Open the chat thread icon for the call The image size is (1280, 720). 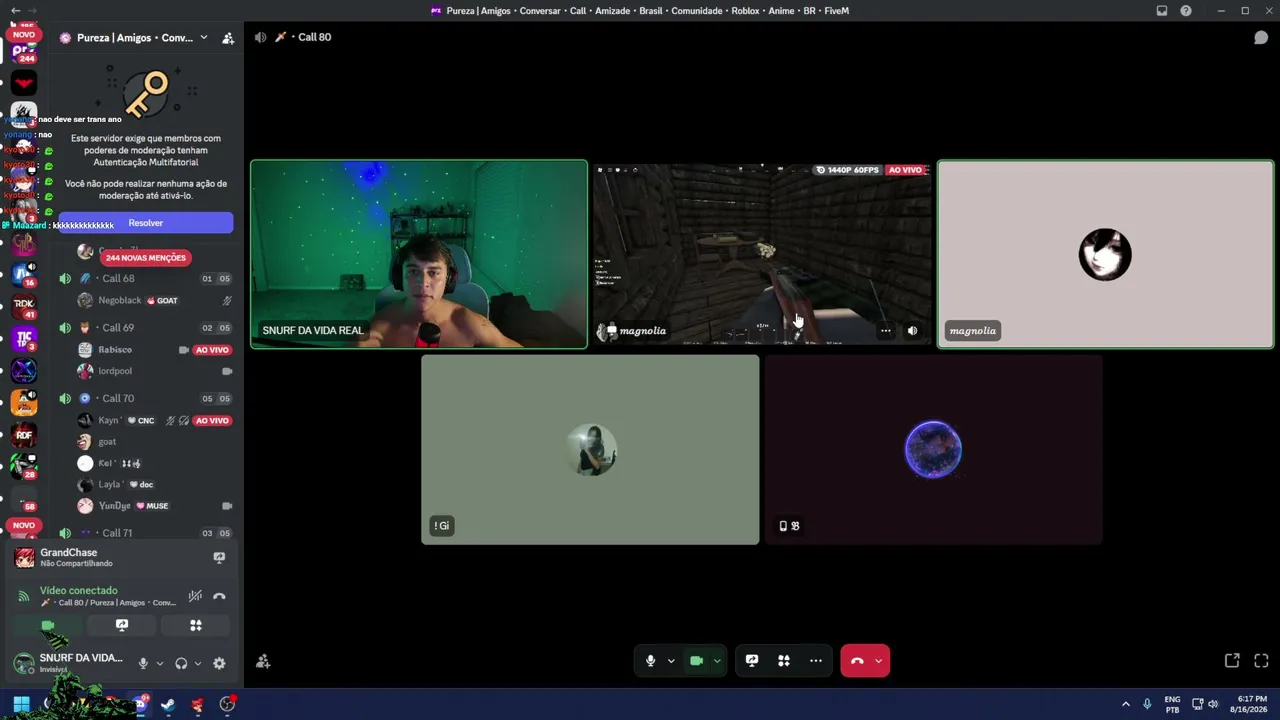coord(1261,37)
